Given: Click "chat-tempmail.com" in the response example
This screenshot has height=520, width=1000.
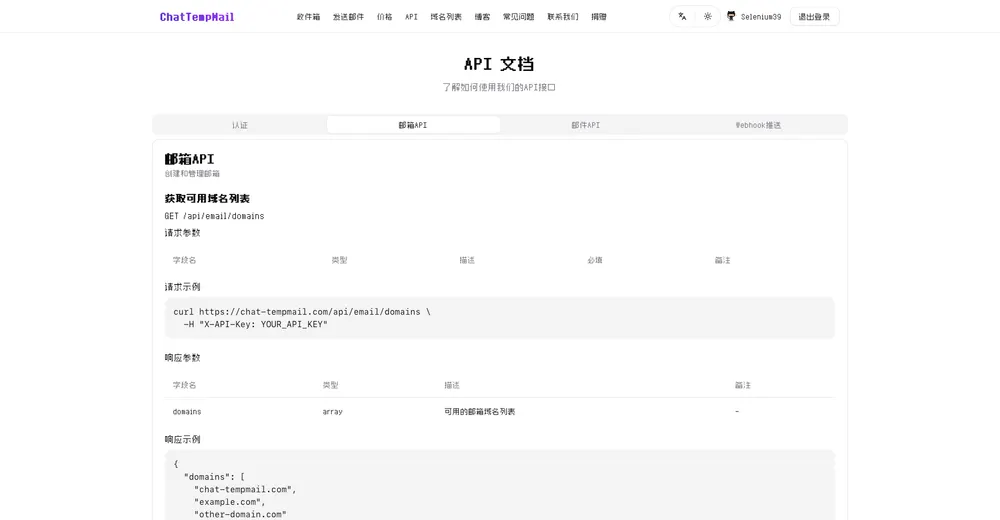Looking at the screenshot, I should click(246, 489).
